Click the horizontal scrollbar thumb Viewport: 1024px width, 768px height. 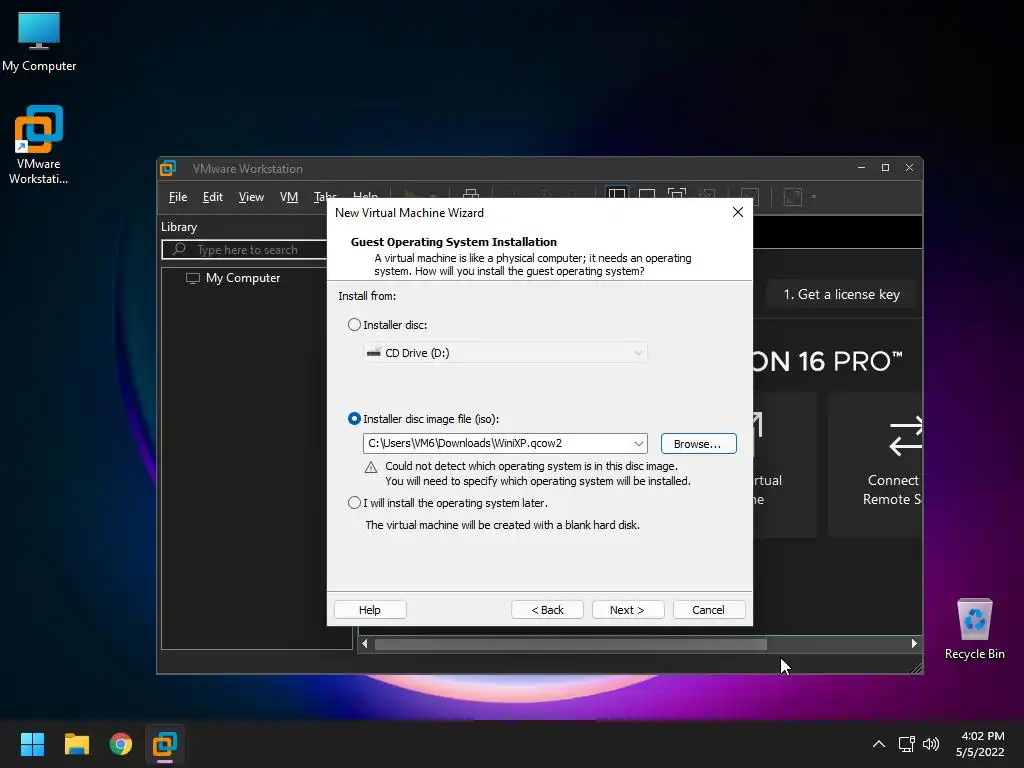coord(570,644)
